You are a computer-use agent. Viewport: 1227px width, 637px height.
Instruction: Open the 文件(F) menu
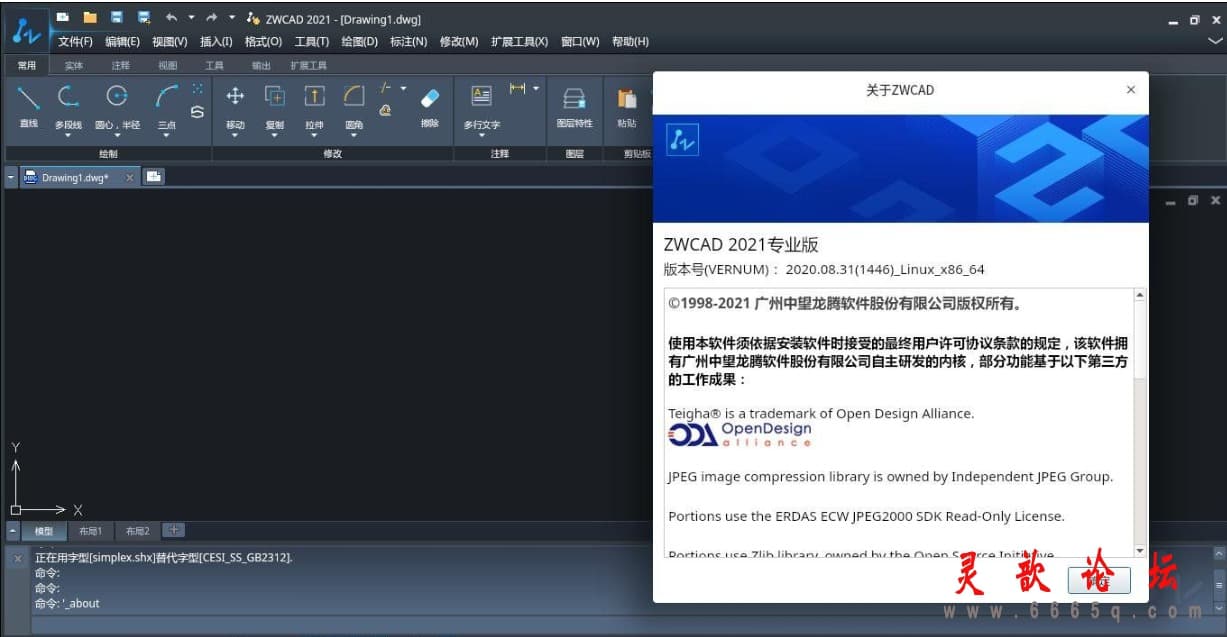pyautogui.click(x=75, y=42)
